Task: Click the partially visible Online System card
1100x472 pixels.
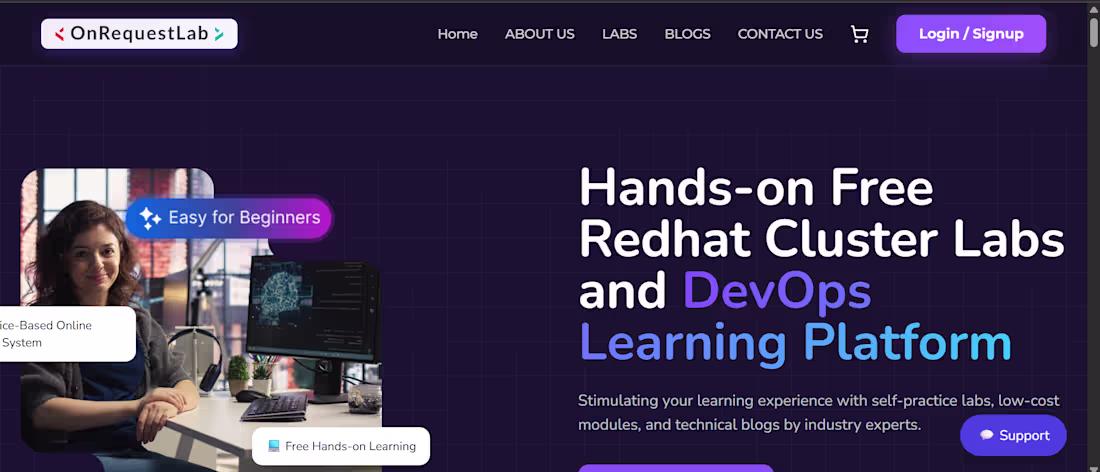Action: pos(67,334)
